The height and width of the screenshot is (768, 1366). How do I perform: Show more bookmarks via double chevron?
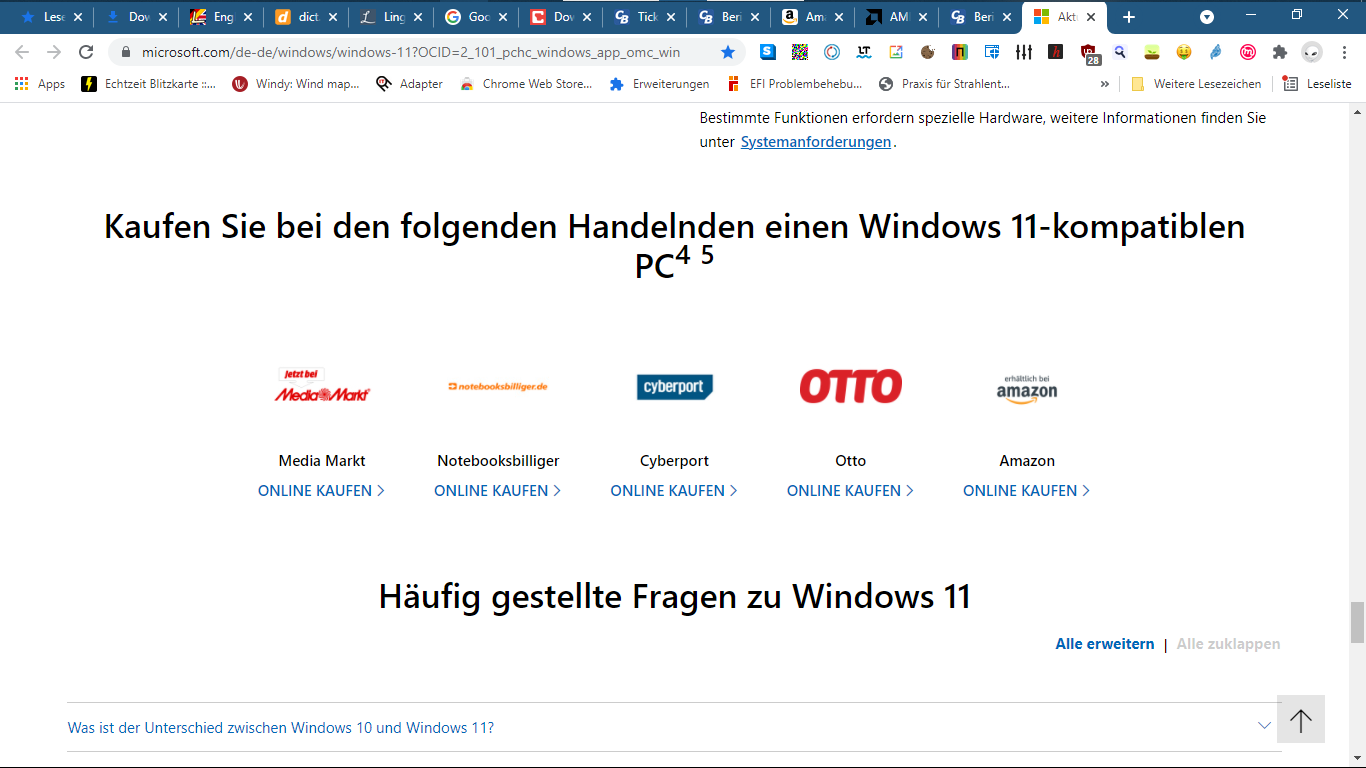pos(1105,84)
